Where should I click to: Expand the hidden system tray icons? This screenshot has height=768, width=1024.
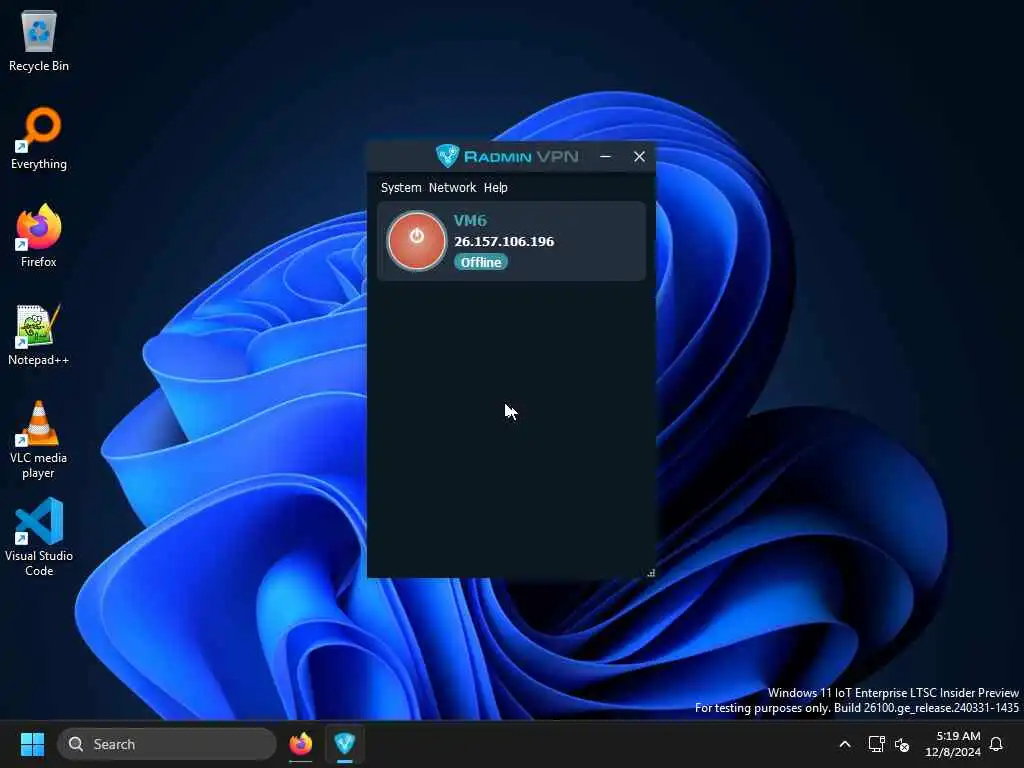(844, 744)
